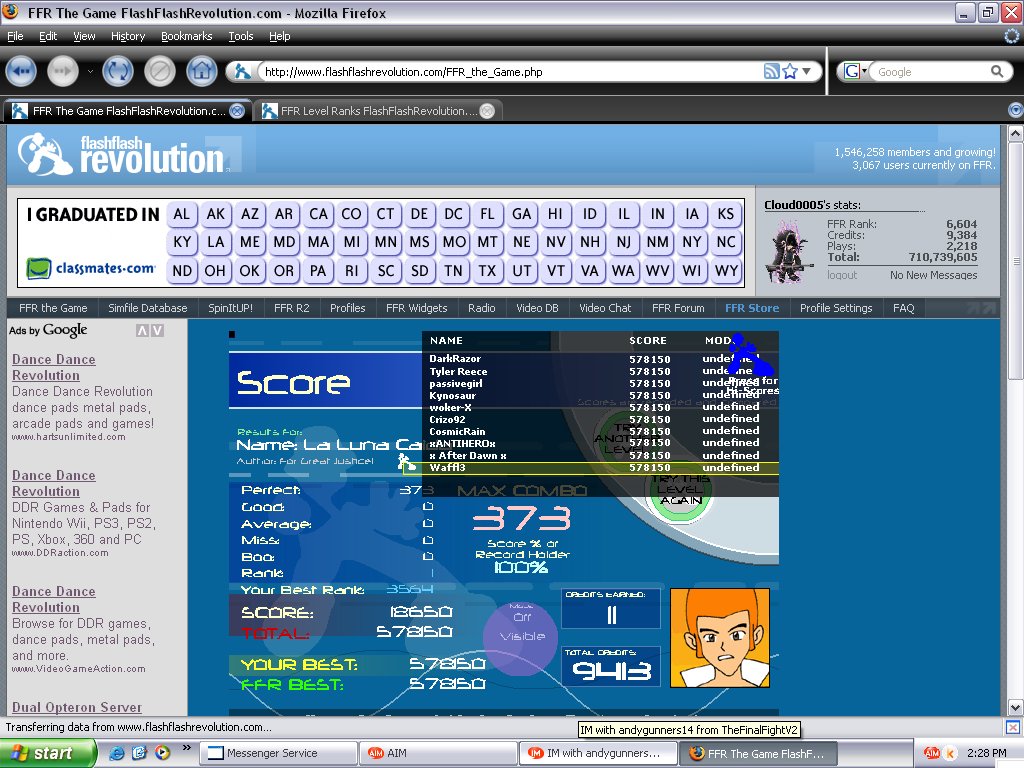
Task: Close the FFR Level Ranks tab
Action: click(x=487, y=111)
